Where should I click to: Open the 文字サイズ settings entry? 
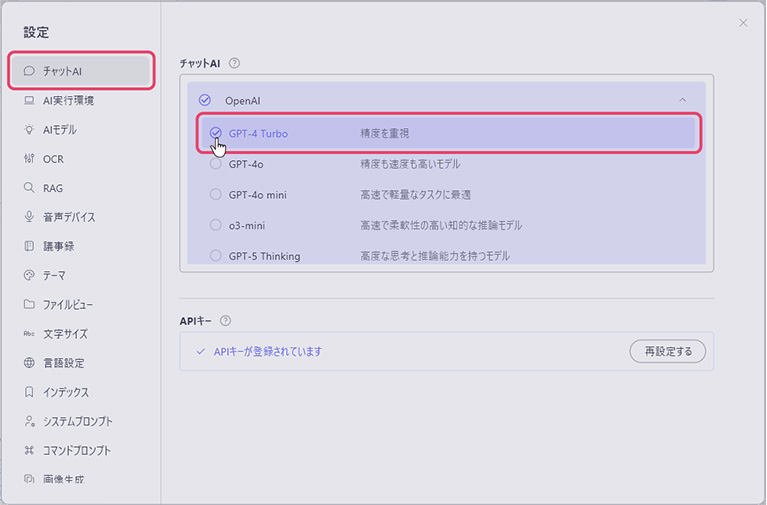click(x=65, y=334)
